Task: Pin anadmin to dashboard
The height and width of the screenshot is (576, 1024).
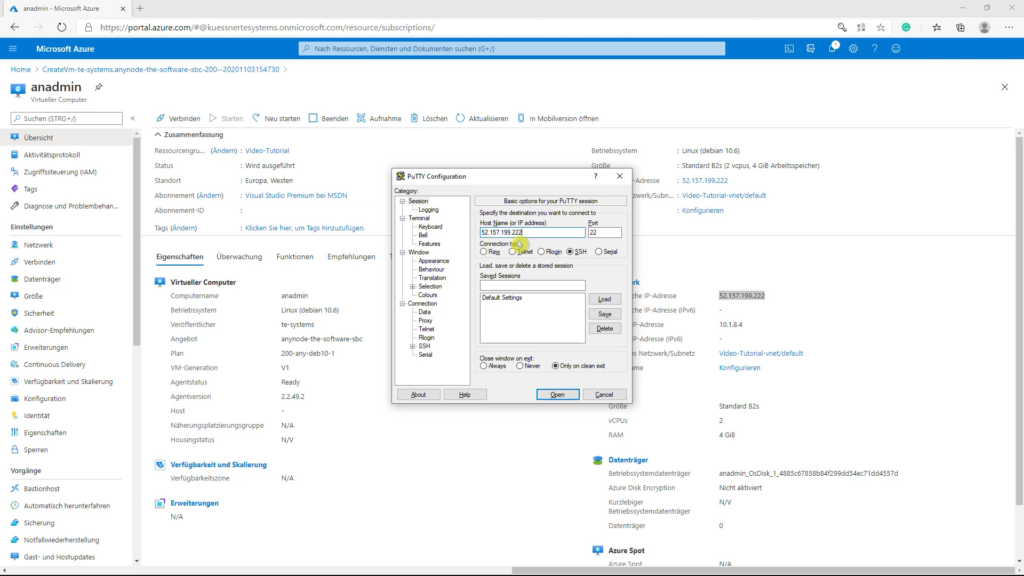Action: [x=99, y=87]
